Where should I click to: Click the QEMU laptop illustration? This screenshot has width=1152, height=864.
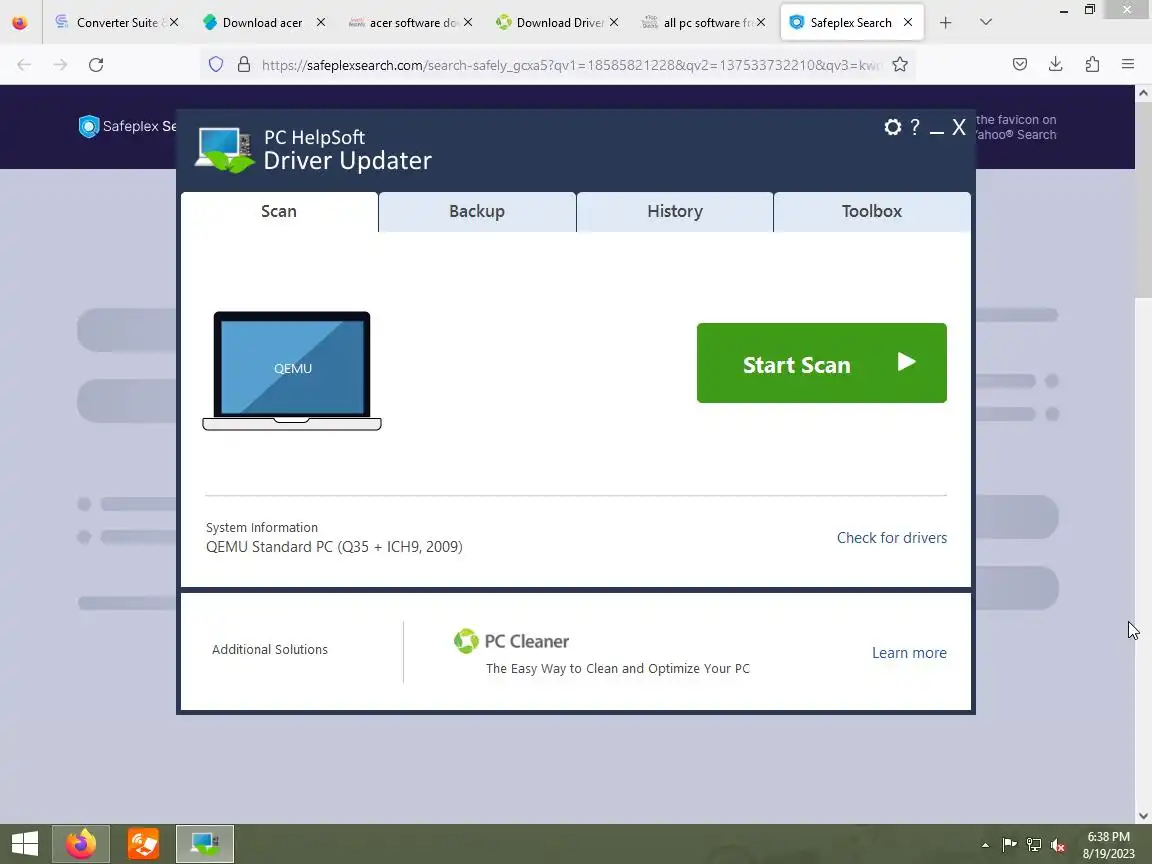[x=292, y=371]
